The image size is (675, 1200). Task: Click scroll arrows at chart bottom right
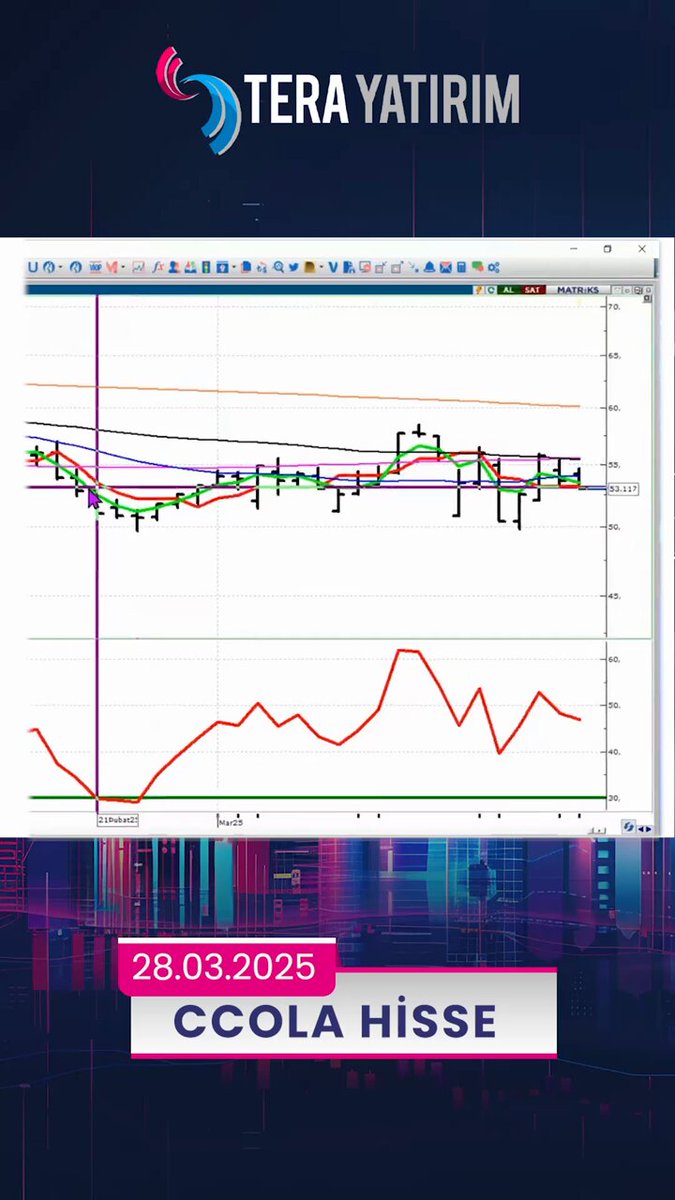[645, 828]
